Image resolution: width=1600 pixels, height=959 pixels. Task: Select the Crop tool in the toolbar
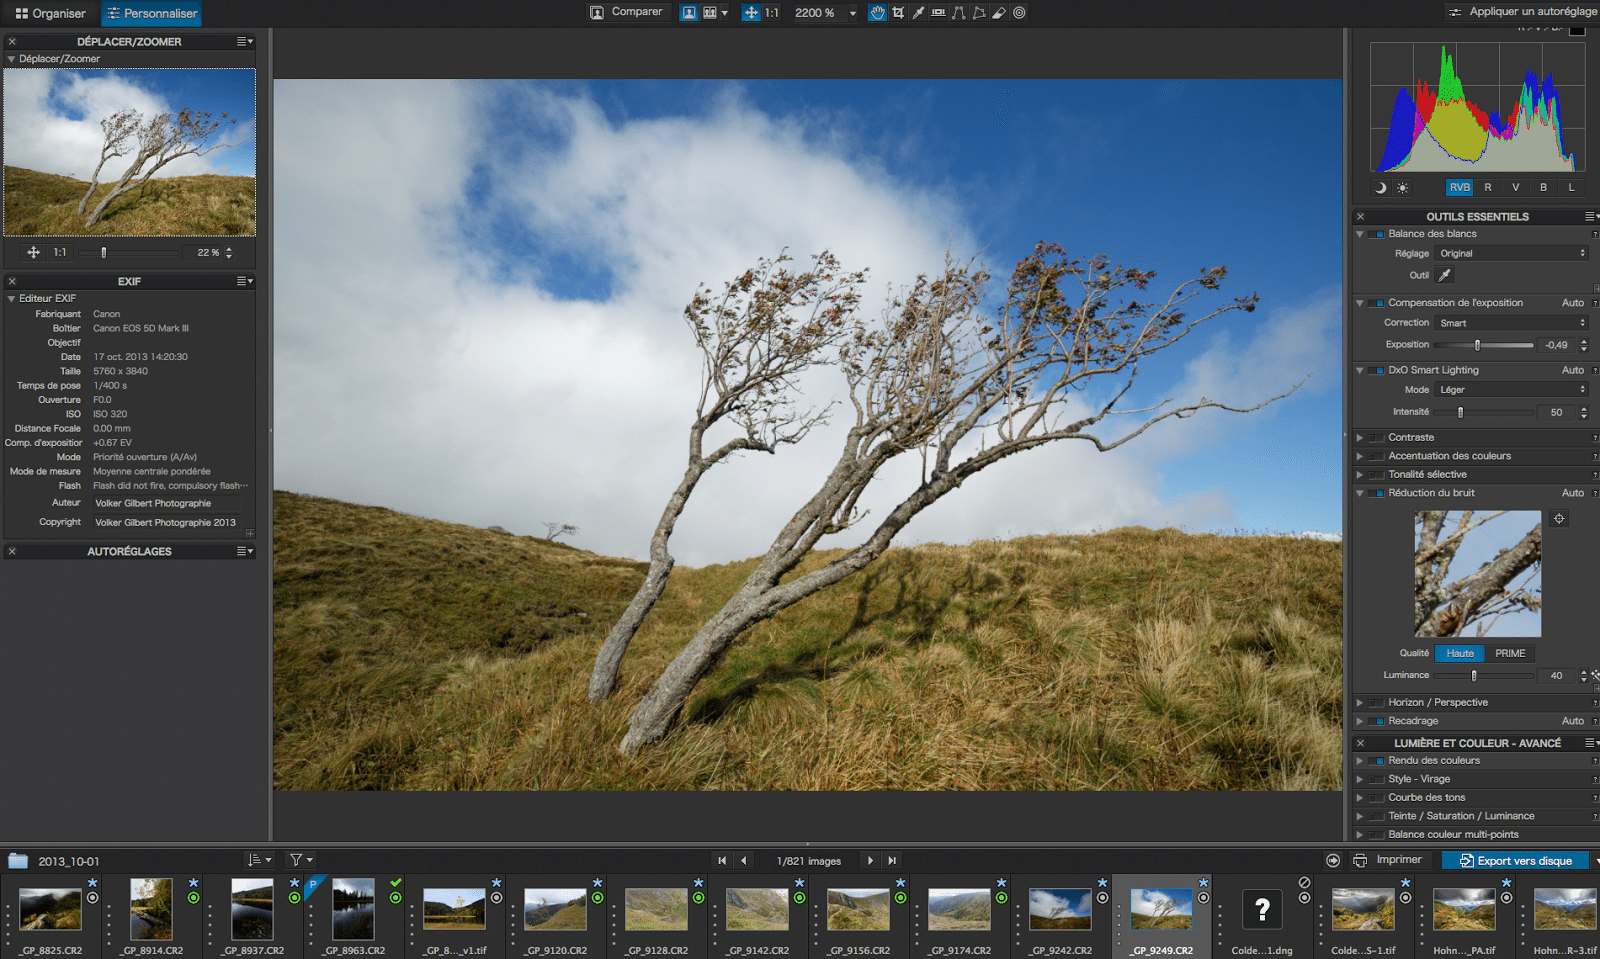tap(898, 13)
